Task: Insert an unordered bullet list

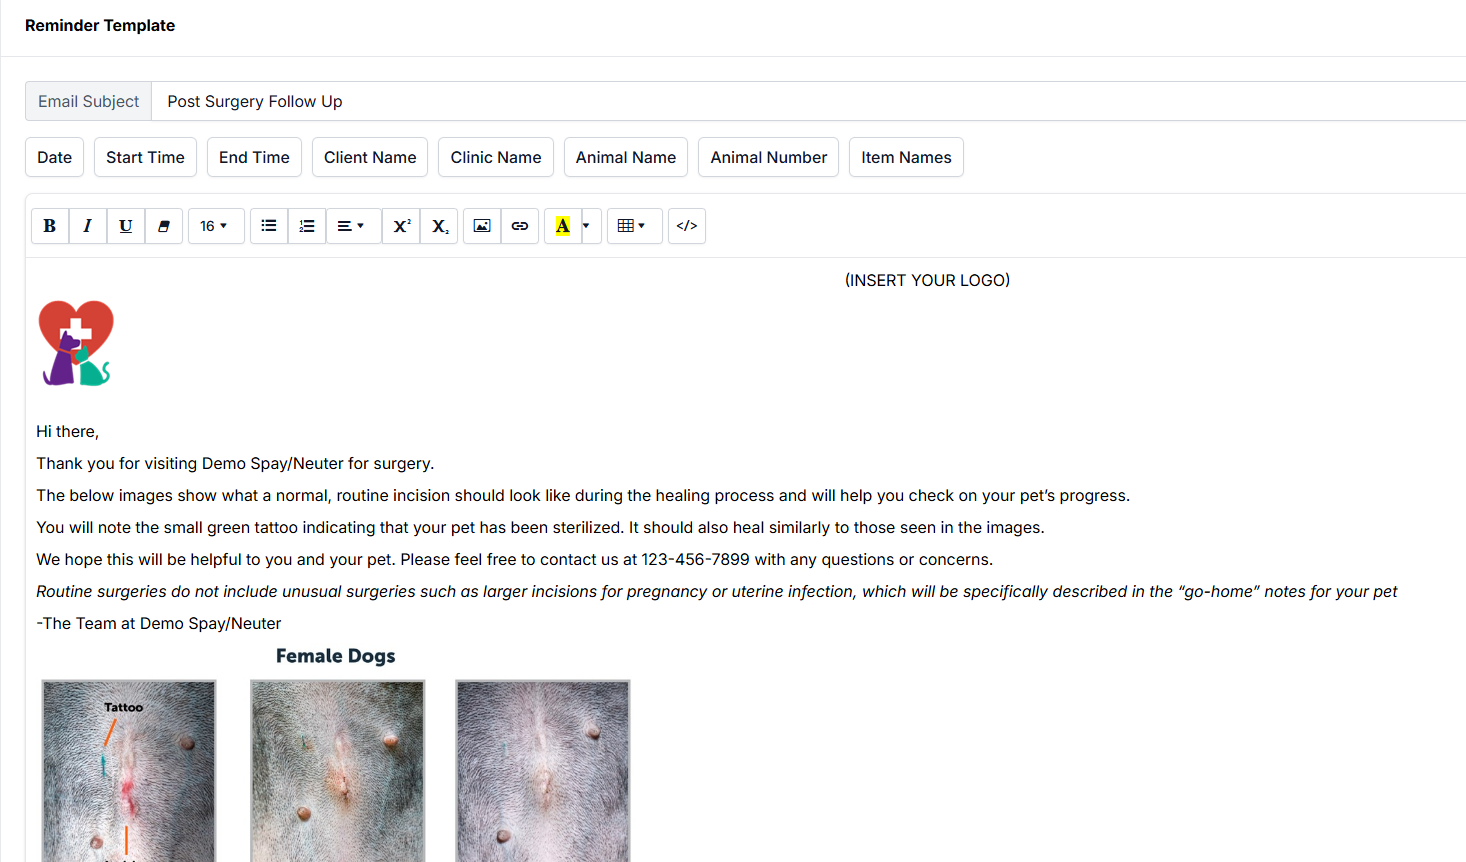Action: (x=269, y=226)
